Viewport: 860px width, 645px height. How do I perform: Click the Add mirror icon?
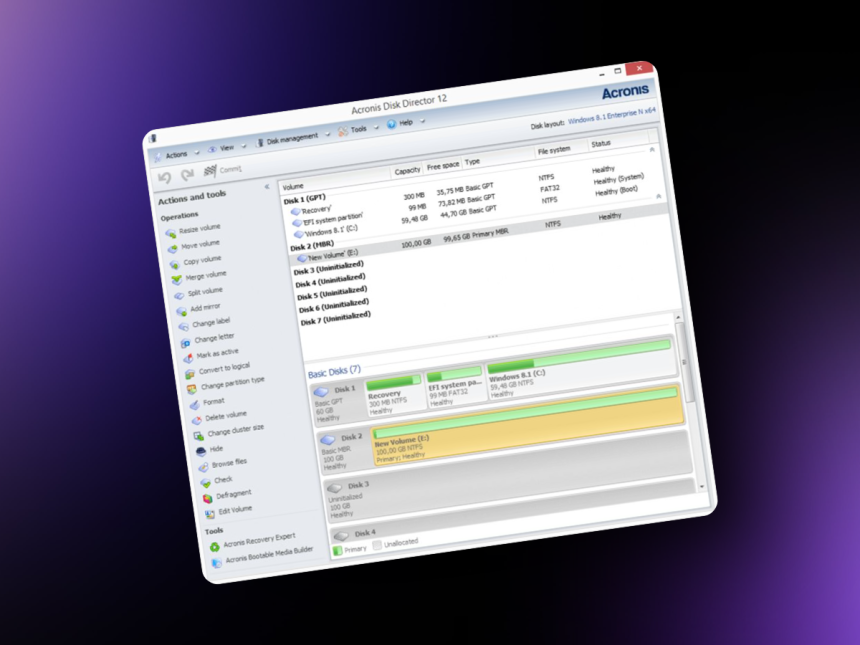coord(182,312)
